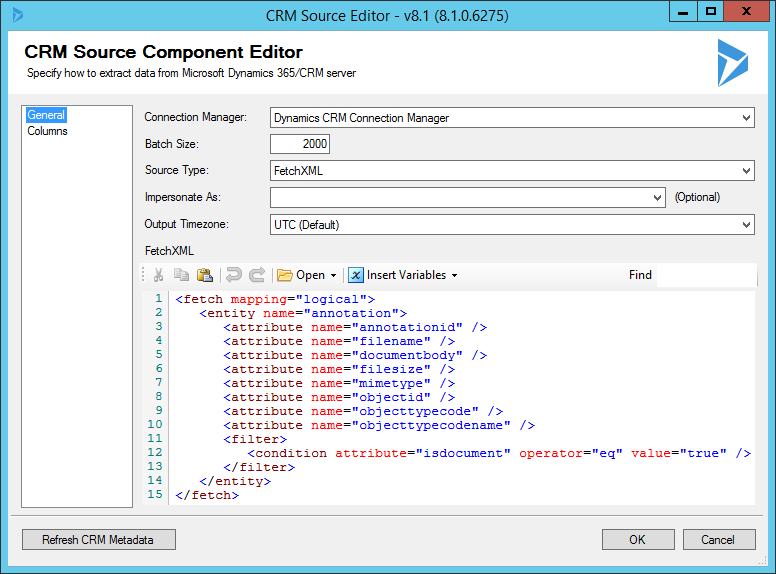776x574 pixels.
Task: Click the Undo arrow icon
Action: (x=234, y=275)
